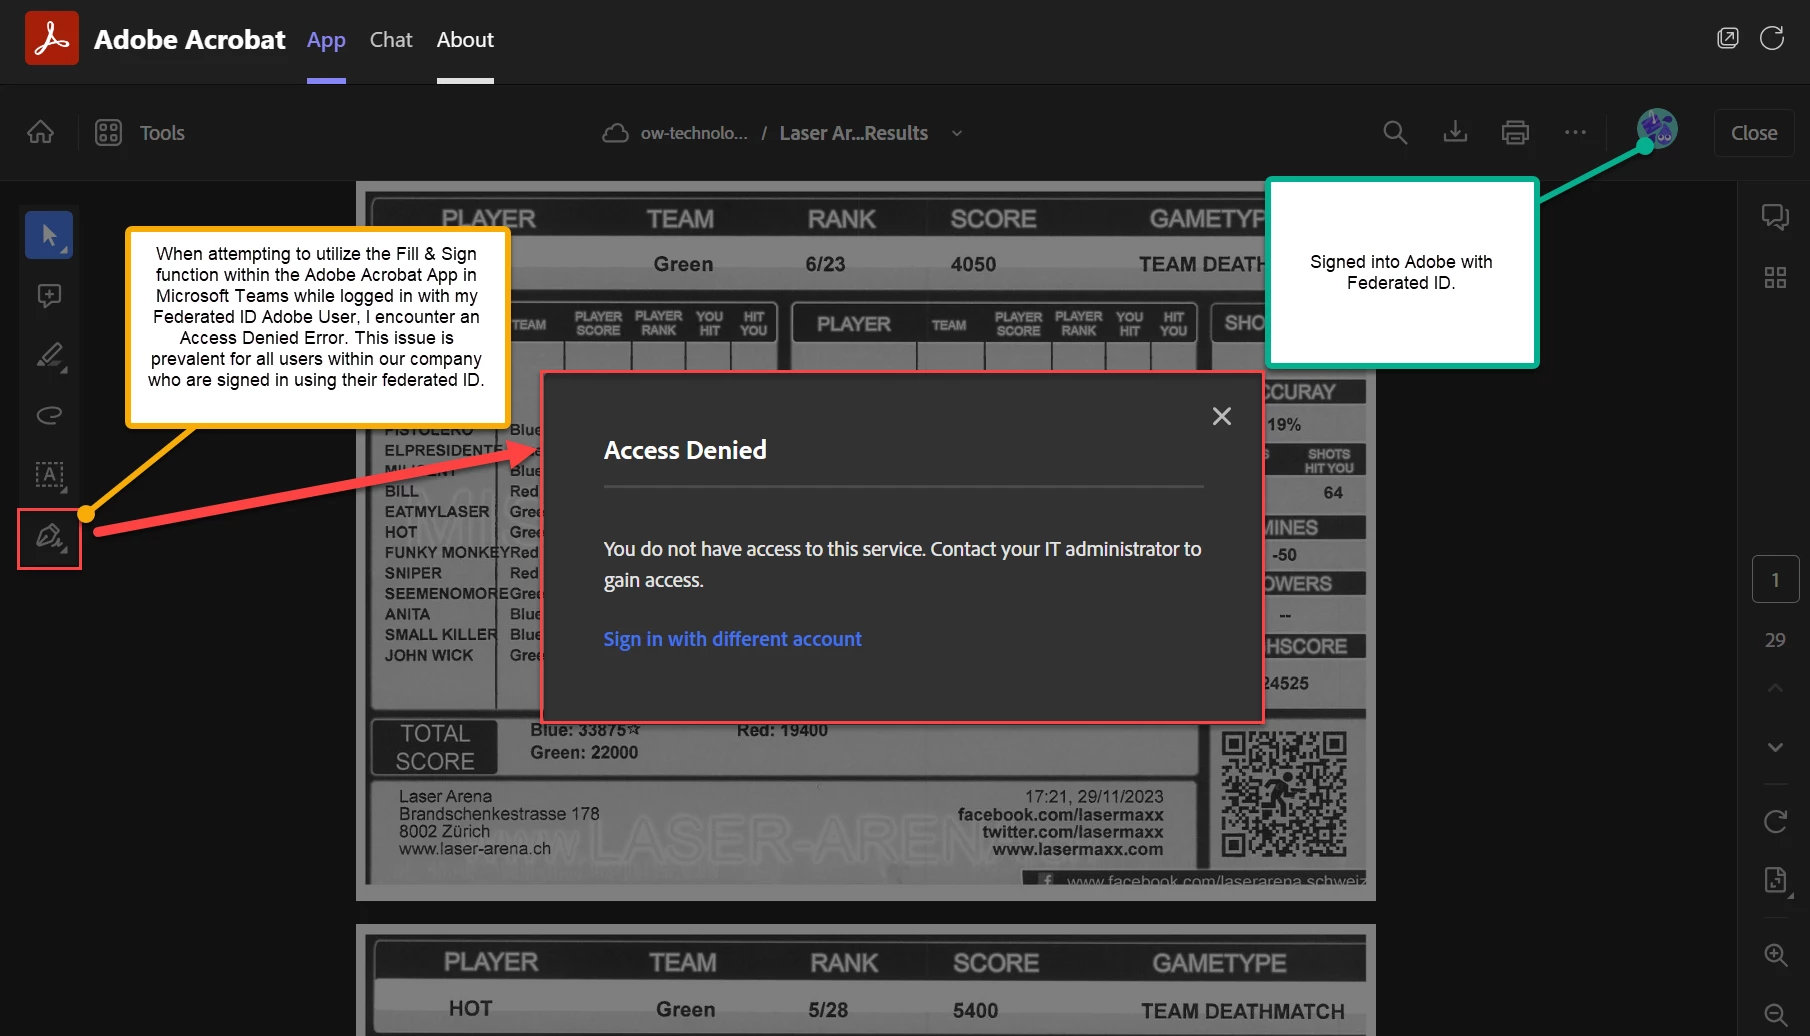
Task: Search within the document
Action: tap(1395, 133)
